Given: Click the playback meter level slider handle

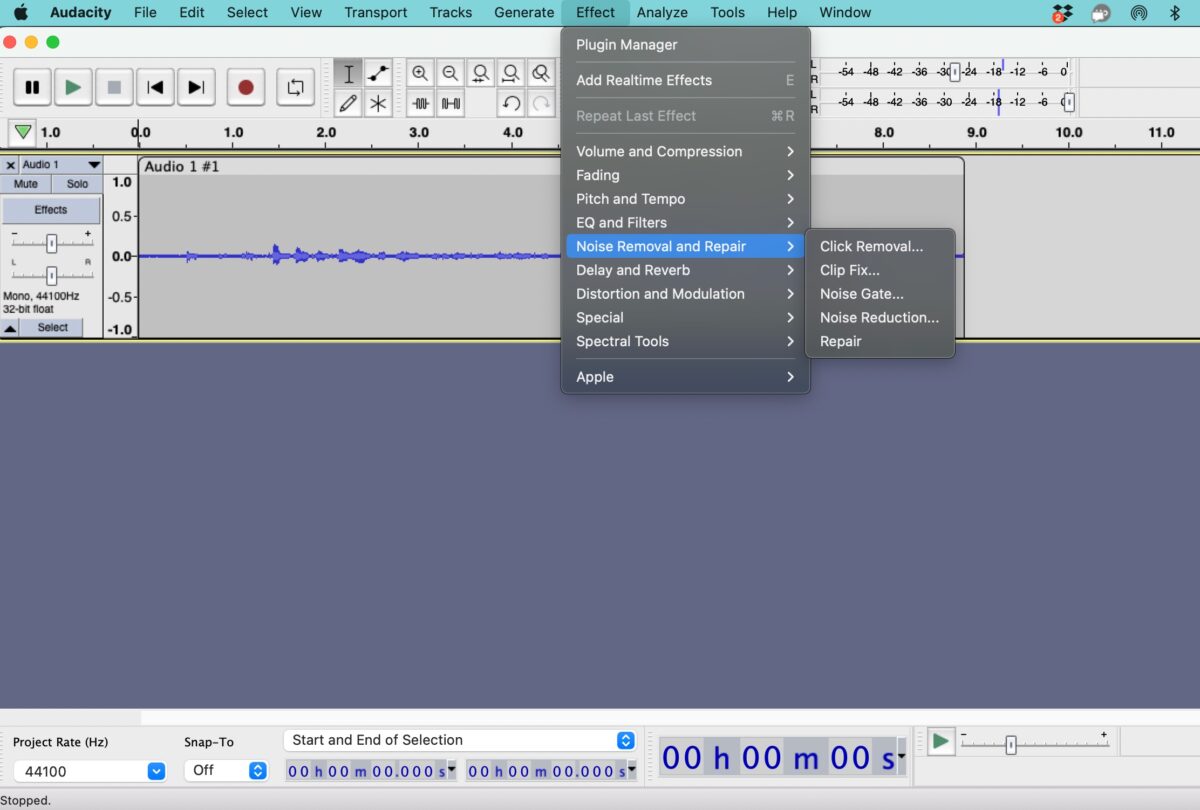Looking at the screenshot, I should pyautogui.click(x=1068, y=102).
